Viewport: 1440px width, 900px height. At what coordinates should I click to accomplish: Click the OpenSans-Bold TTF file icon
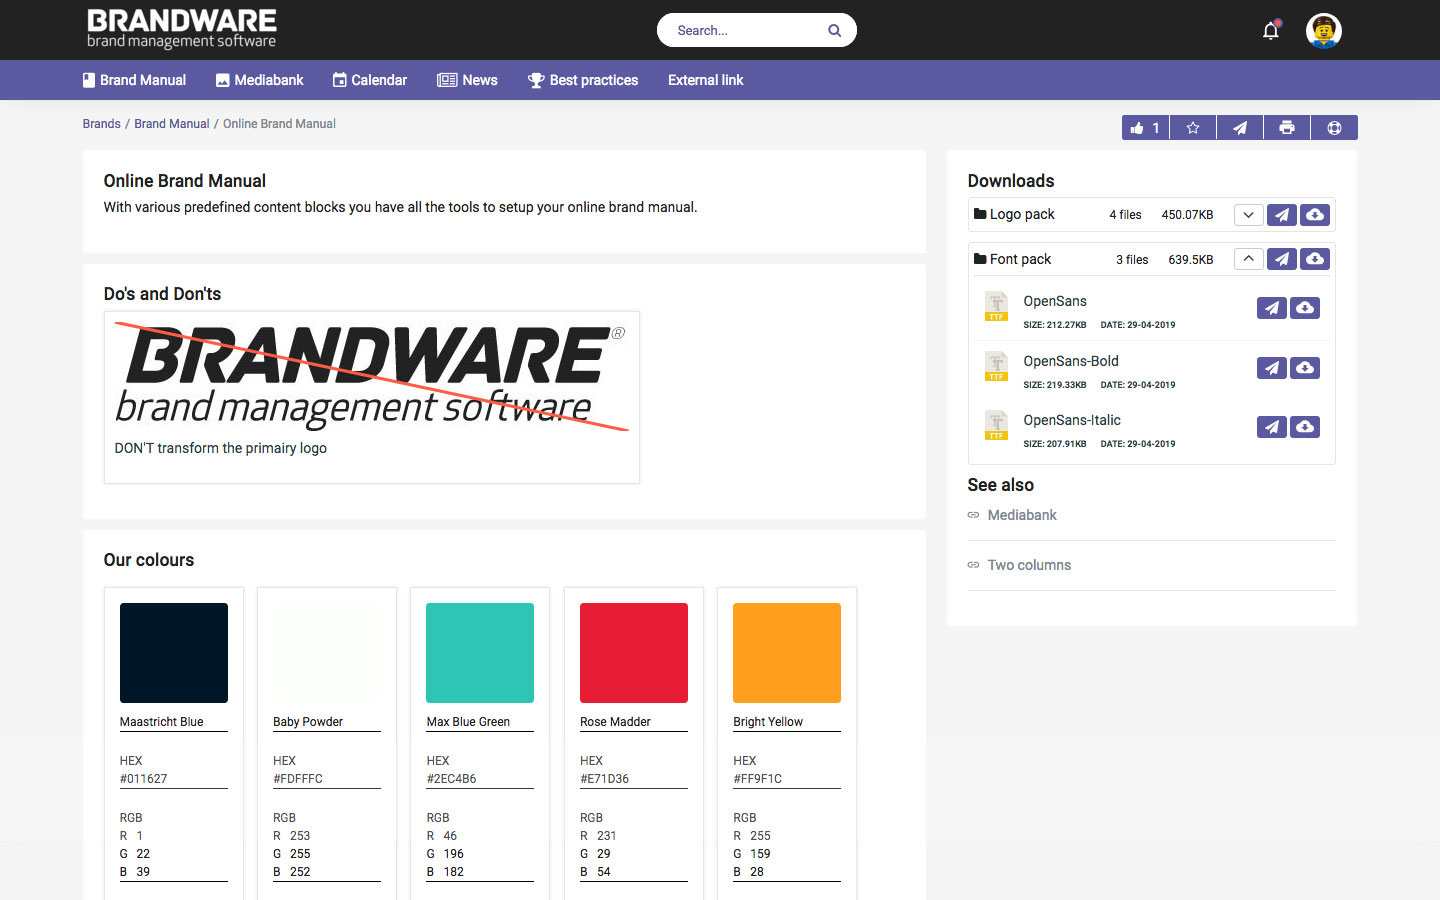click(x=996, y=366)
